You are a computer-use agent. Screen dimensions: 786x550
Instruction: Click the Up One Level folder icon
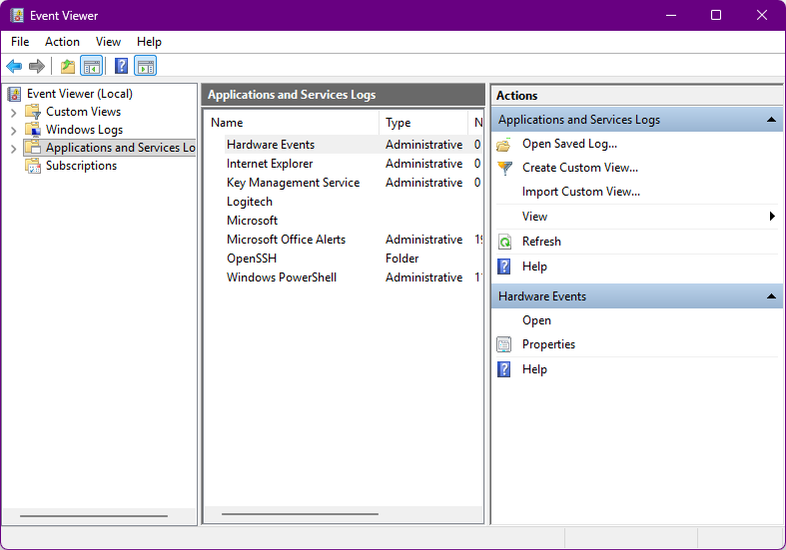point(67,66)
